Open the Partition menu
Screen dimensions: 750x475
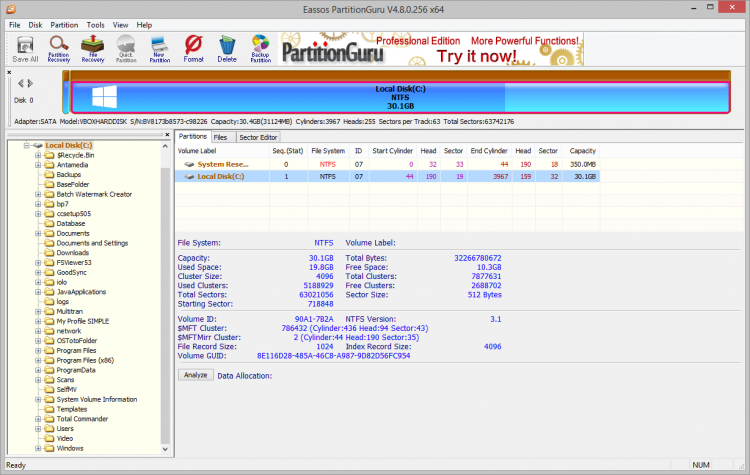pos(64,25)
